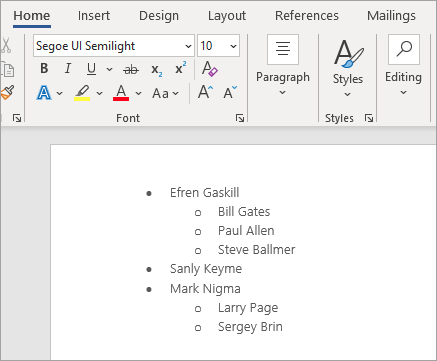The image size is (437, 361).
Task: Click Clear All Formatting icon
Action: click(x=210, y=69)
